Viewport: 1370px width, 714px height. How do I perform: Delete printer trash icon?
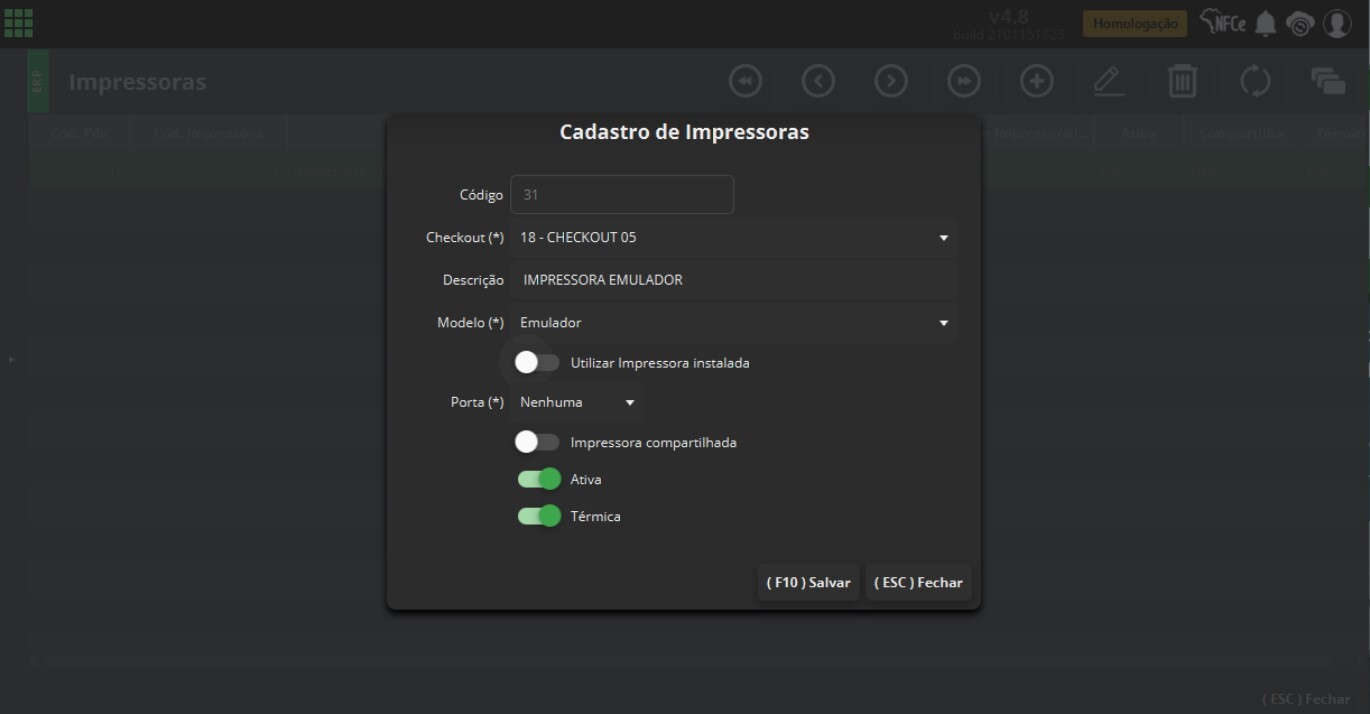click(1182, 82)
